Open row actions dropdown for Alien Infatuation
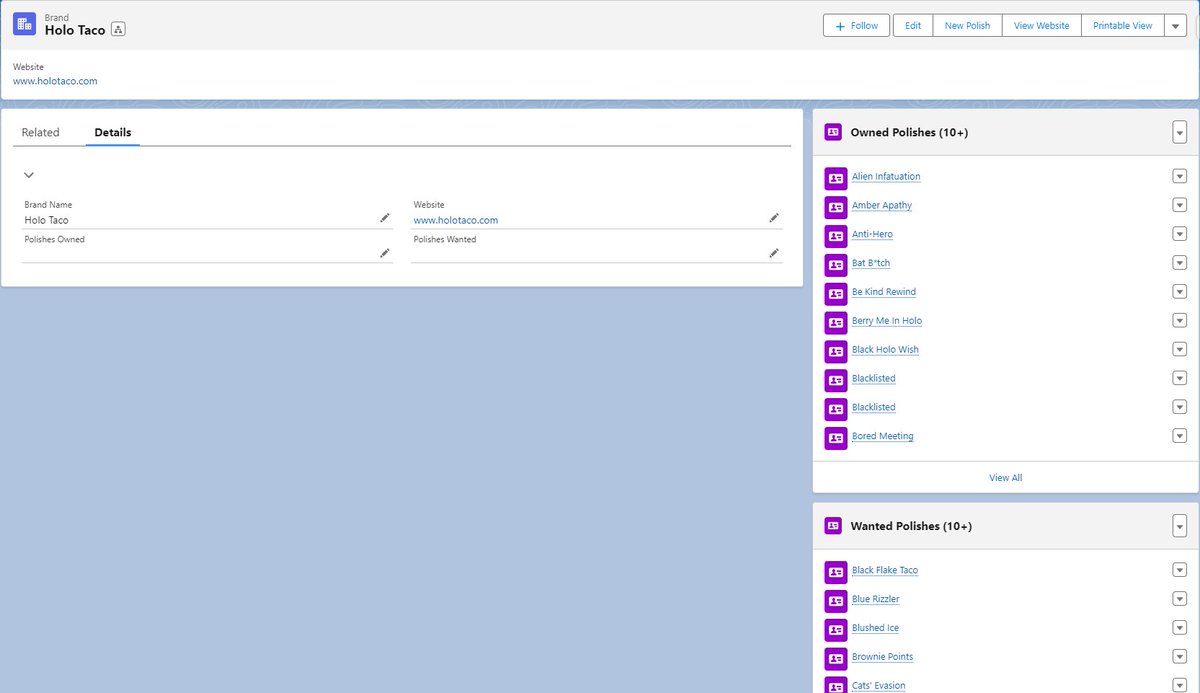The height and width of the screenshot is (693, 1200). (x=1179, y=176)
